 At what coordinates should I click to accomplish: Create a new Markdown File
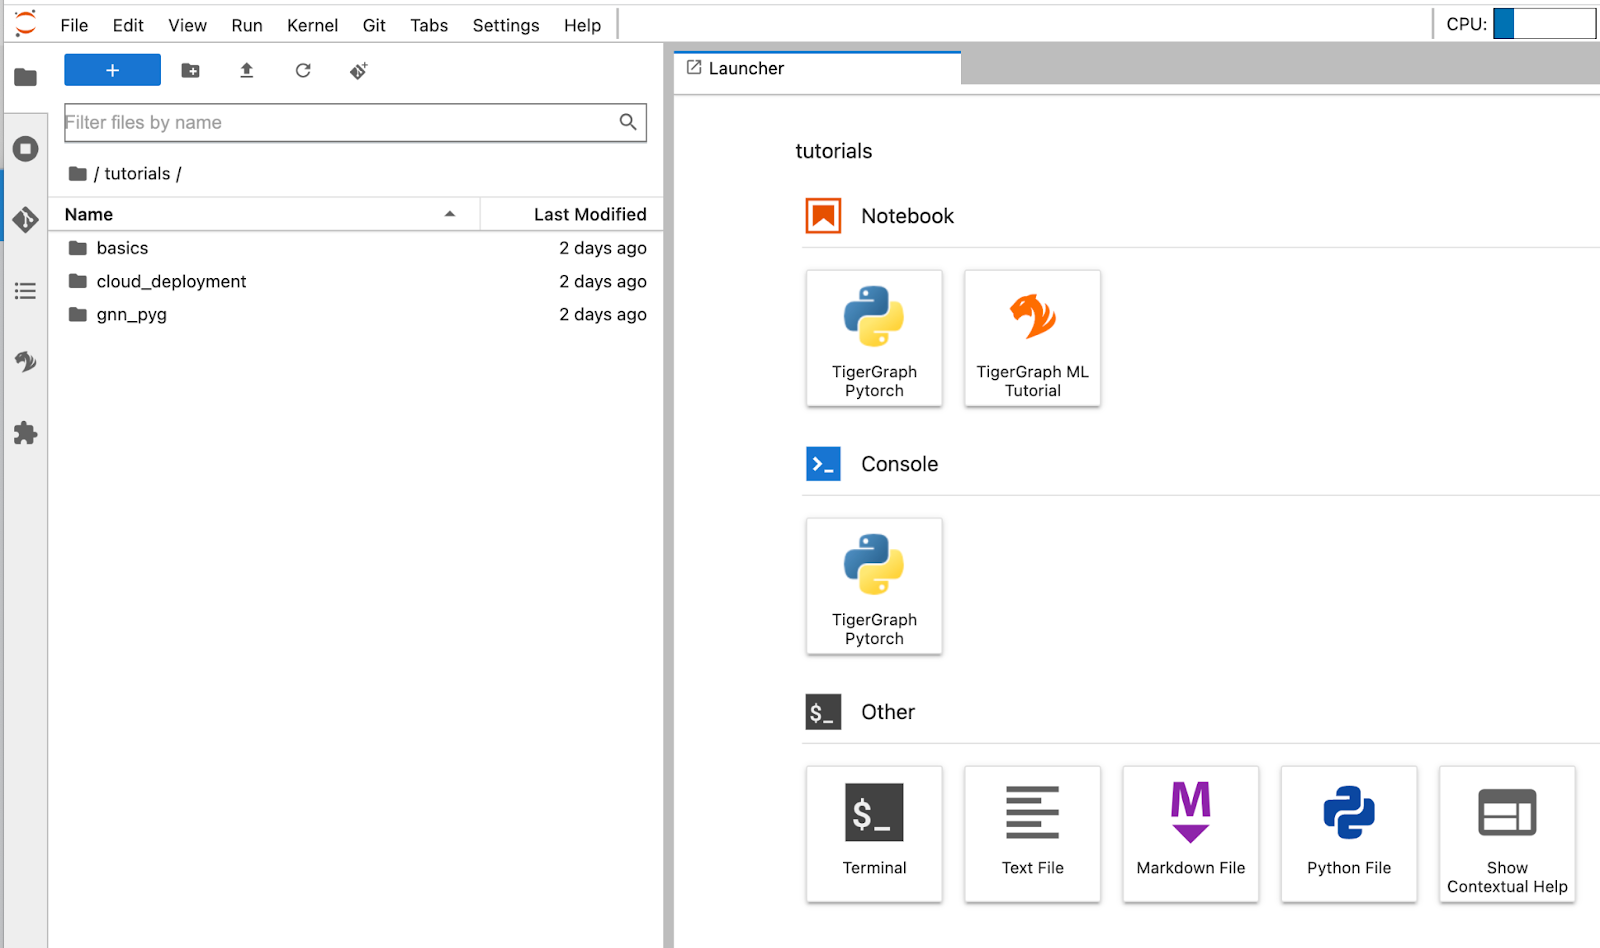tap(1190, 834)
